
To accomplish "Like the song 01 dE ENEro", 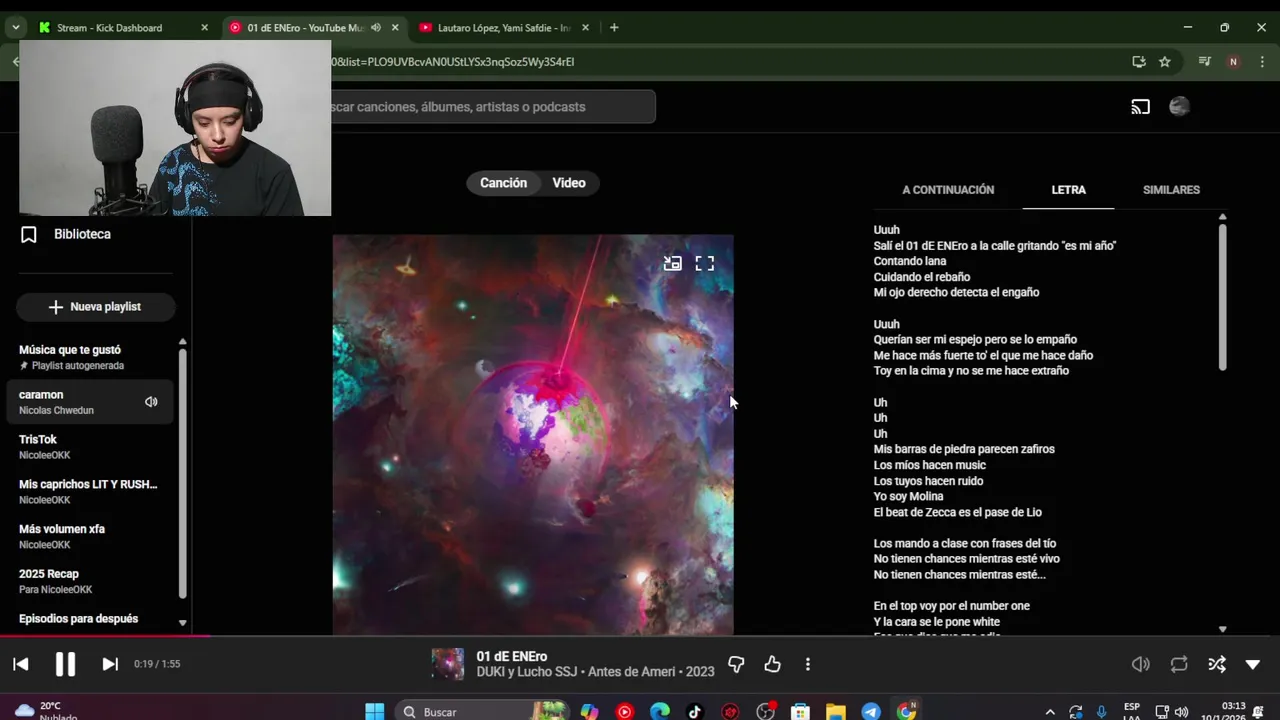I will (772, 664).
